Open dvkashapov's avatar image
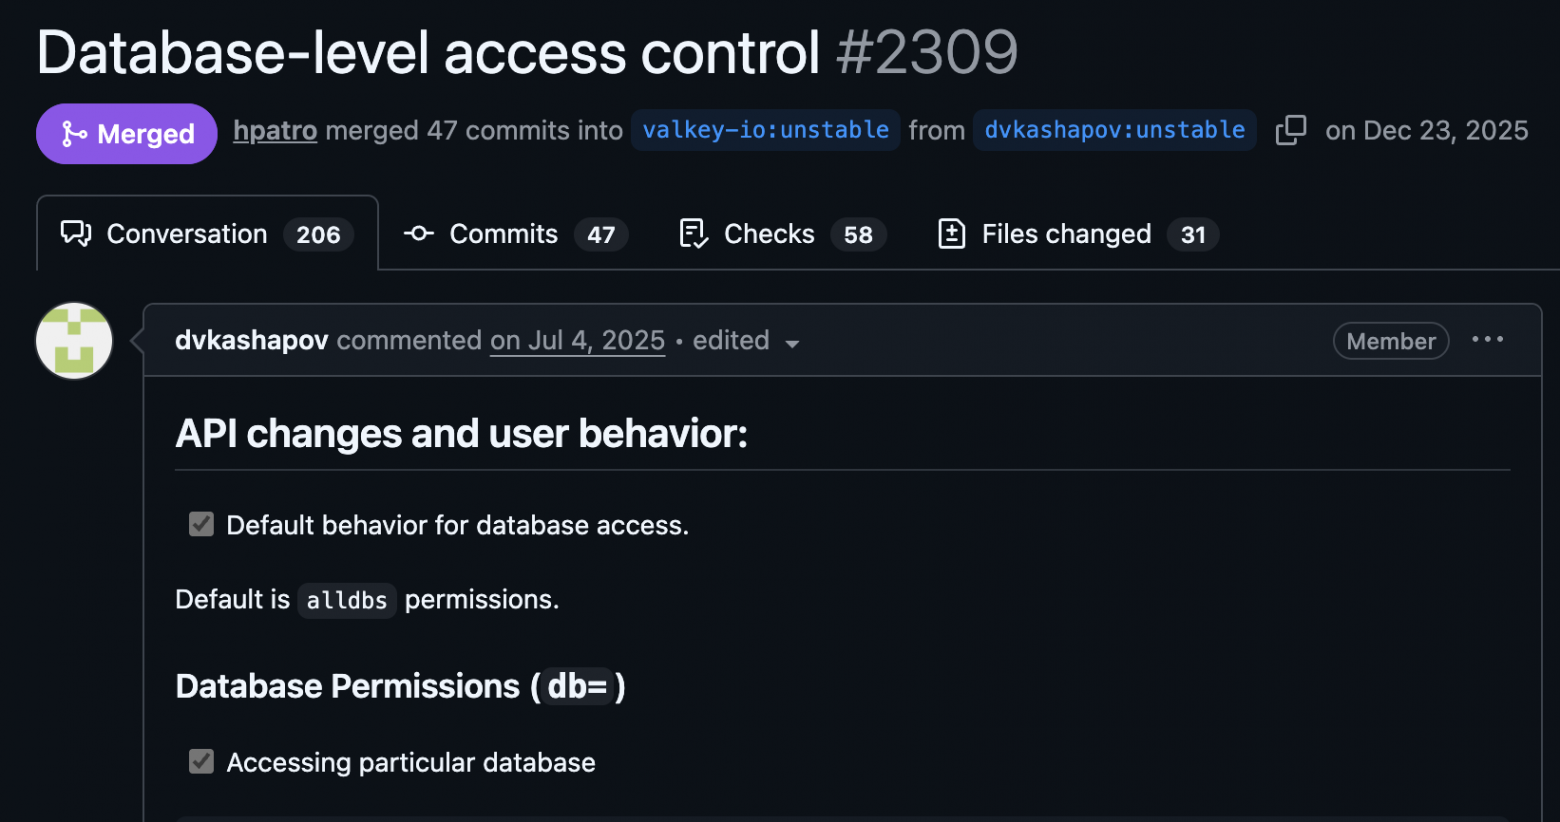This screenshot has height=822, width=1560. click(74, 341)
